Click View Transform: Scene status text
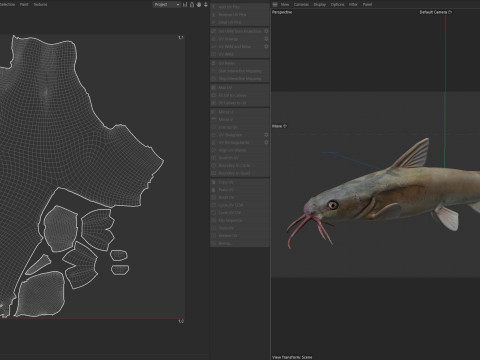 (x=292, y=357)
